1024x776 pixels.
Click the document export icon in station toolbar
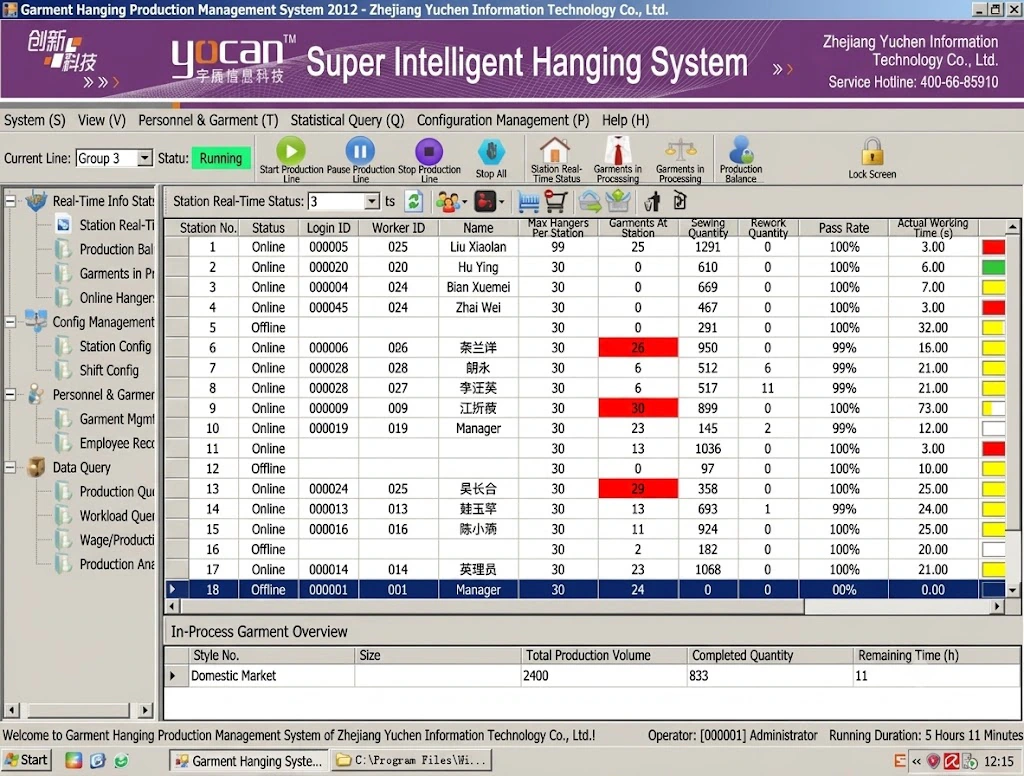(680, 201)
